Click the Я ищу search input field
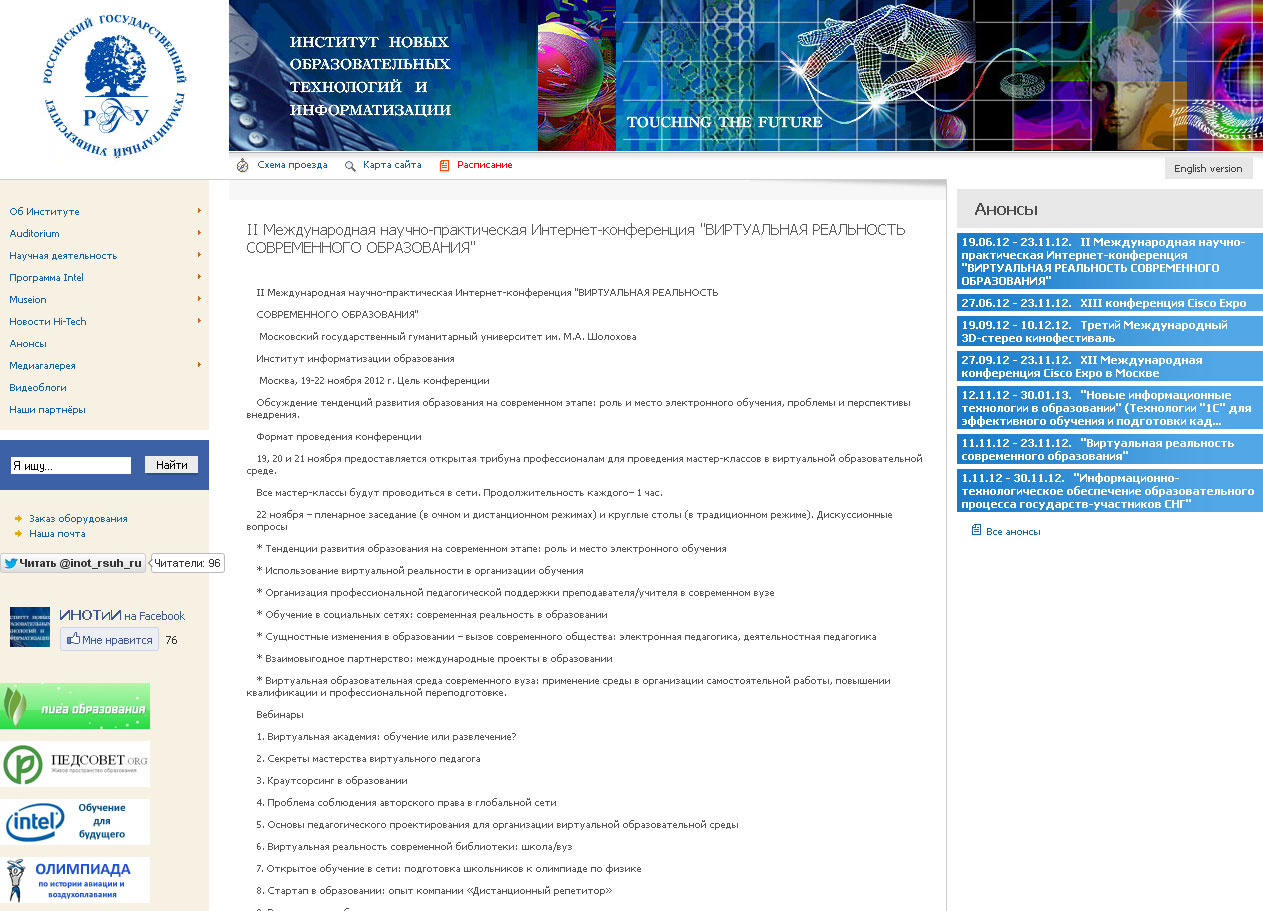The width and height of the screenshot is (1263, 911). (x=70, y=465)
